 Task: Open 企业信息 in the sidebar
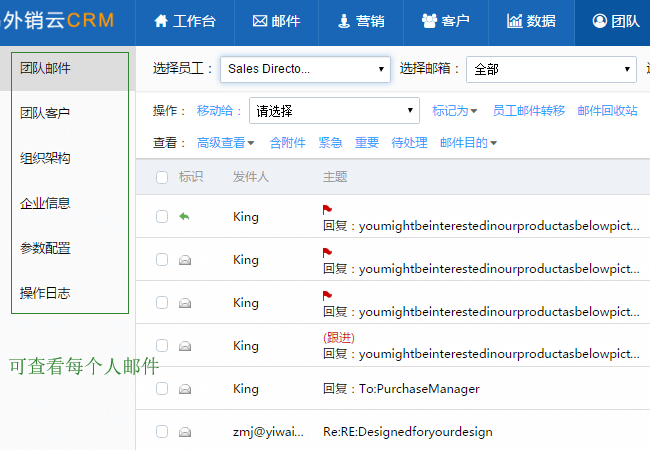(45, 203)
